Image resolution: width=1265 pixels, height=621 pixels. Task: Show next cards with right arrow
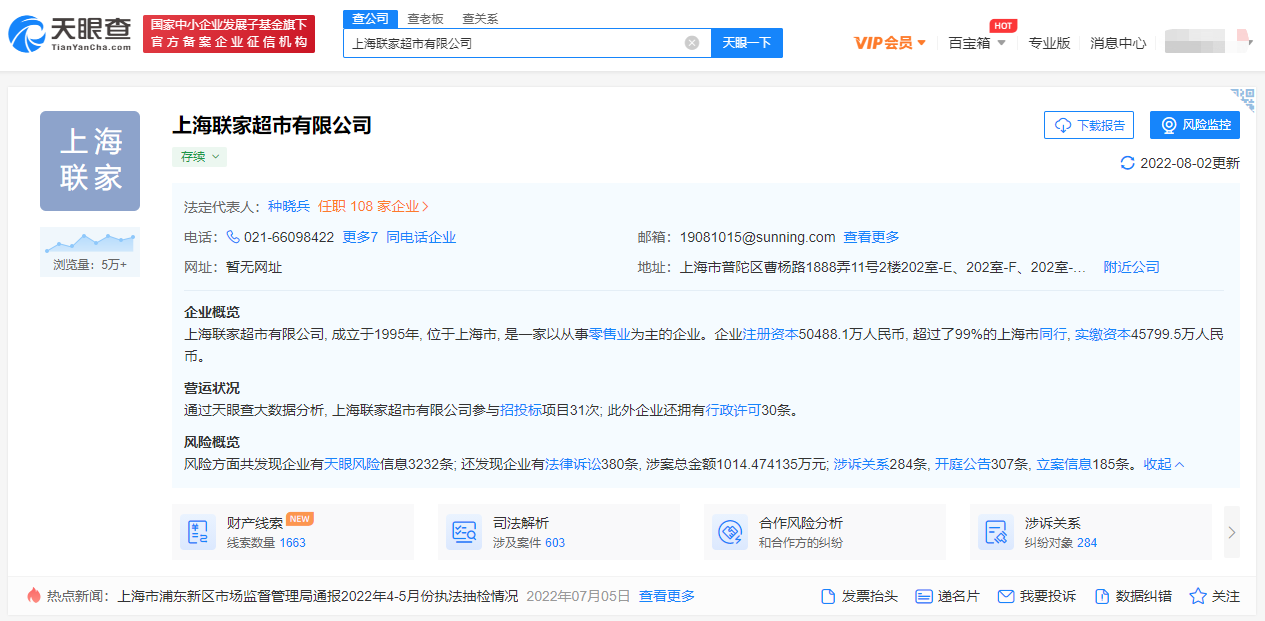pyautogui.click(x=1232, y=532)
